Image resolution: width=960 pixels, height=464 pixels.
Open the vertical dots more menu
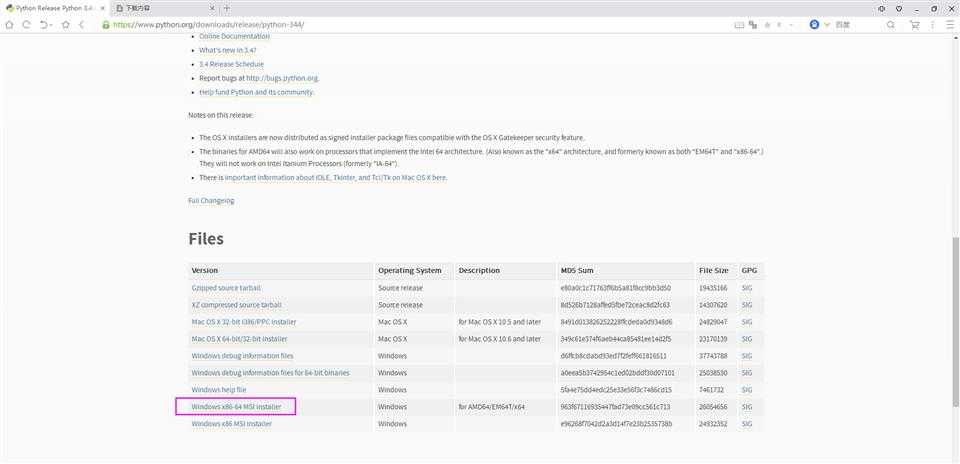click(932, 25)
